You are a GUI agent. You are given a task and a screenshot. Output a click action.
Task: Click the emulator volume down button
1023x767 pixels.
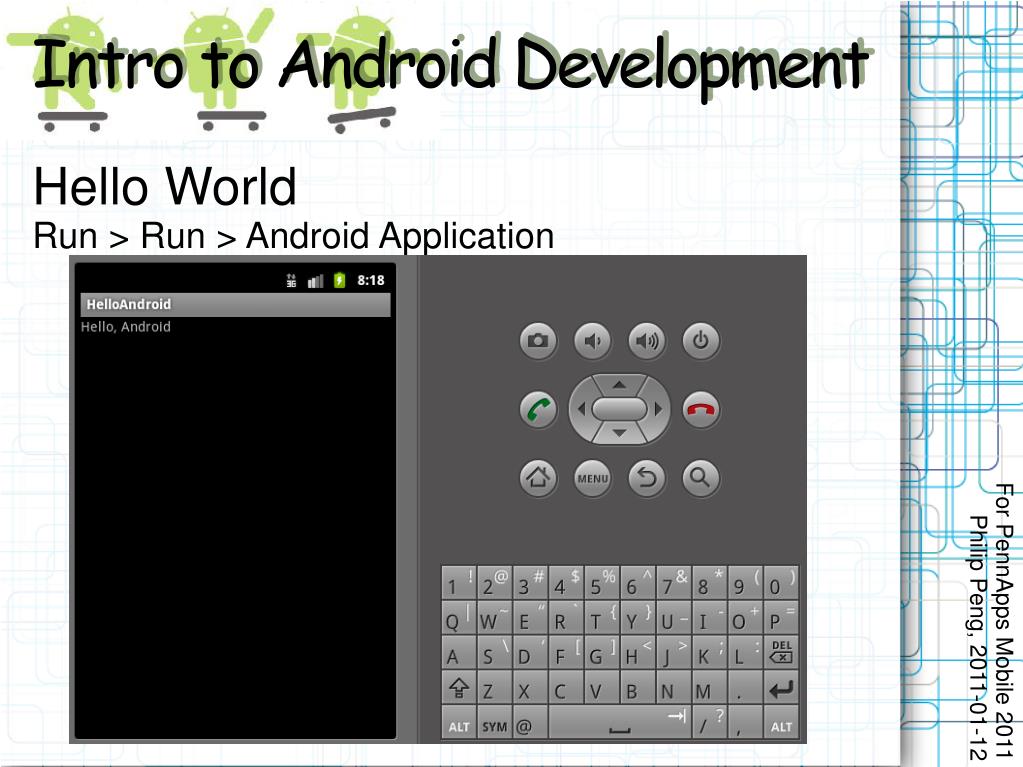[592, 340]
